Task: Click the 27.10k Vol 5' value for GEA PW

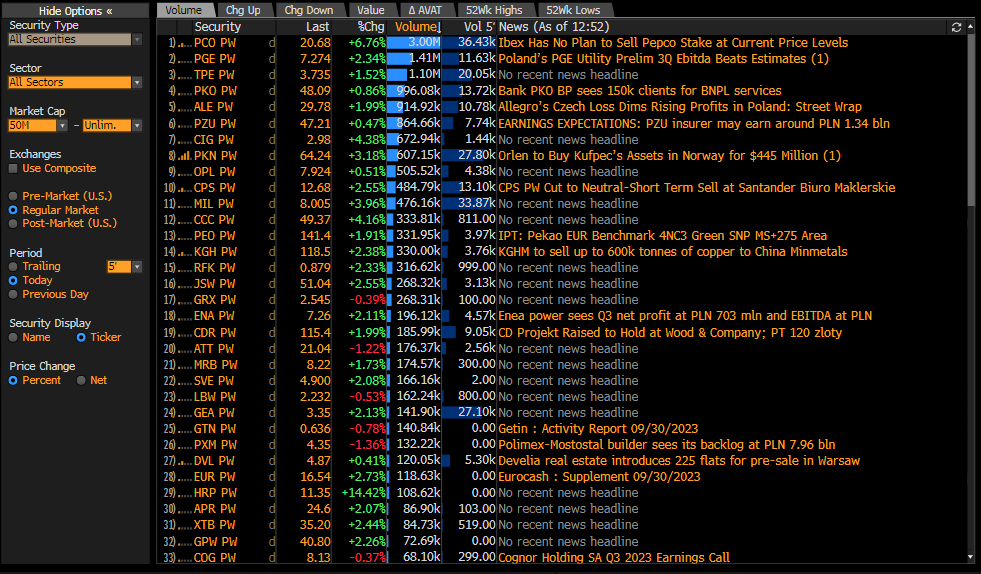Action: click(x=476, y=413)
